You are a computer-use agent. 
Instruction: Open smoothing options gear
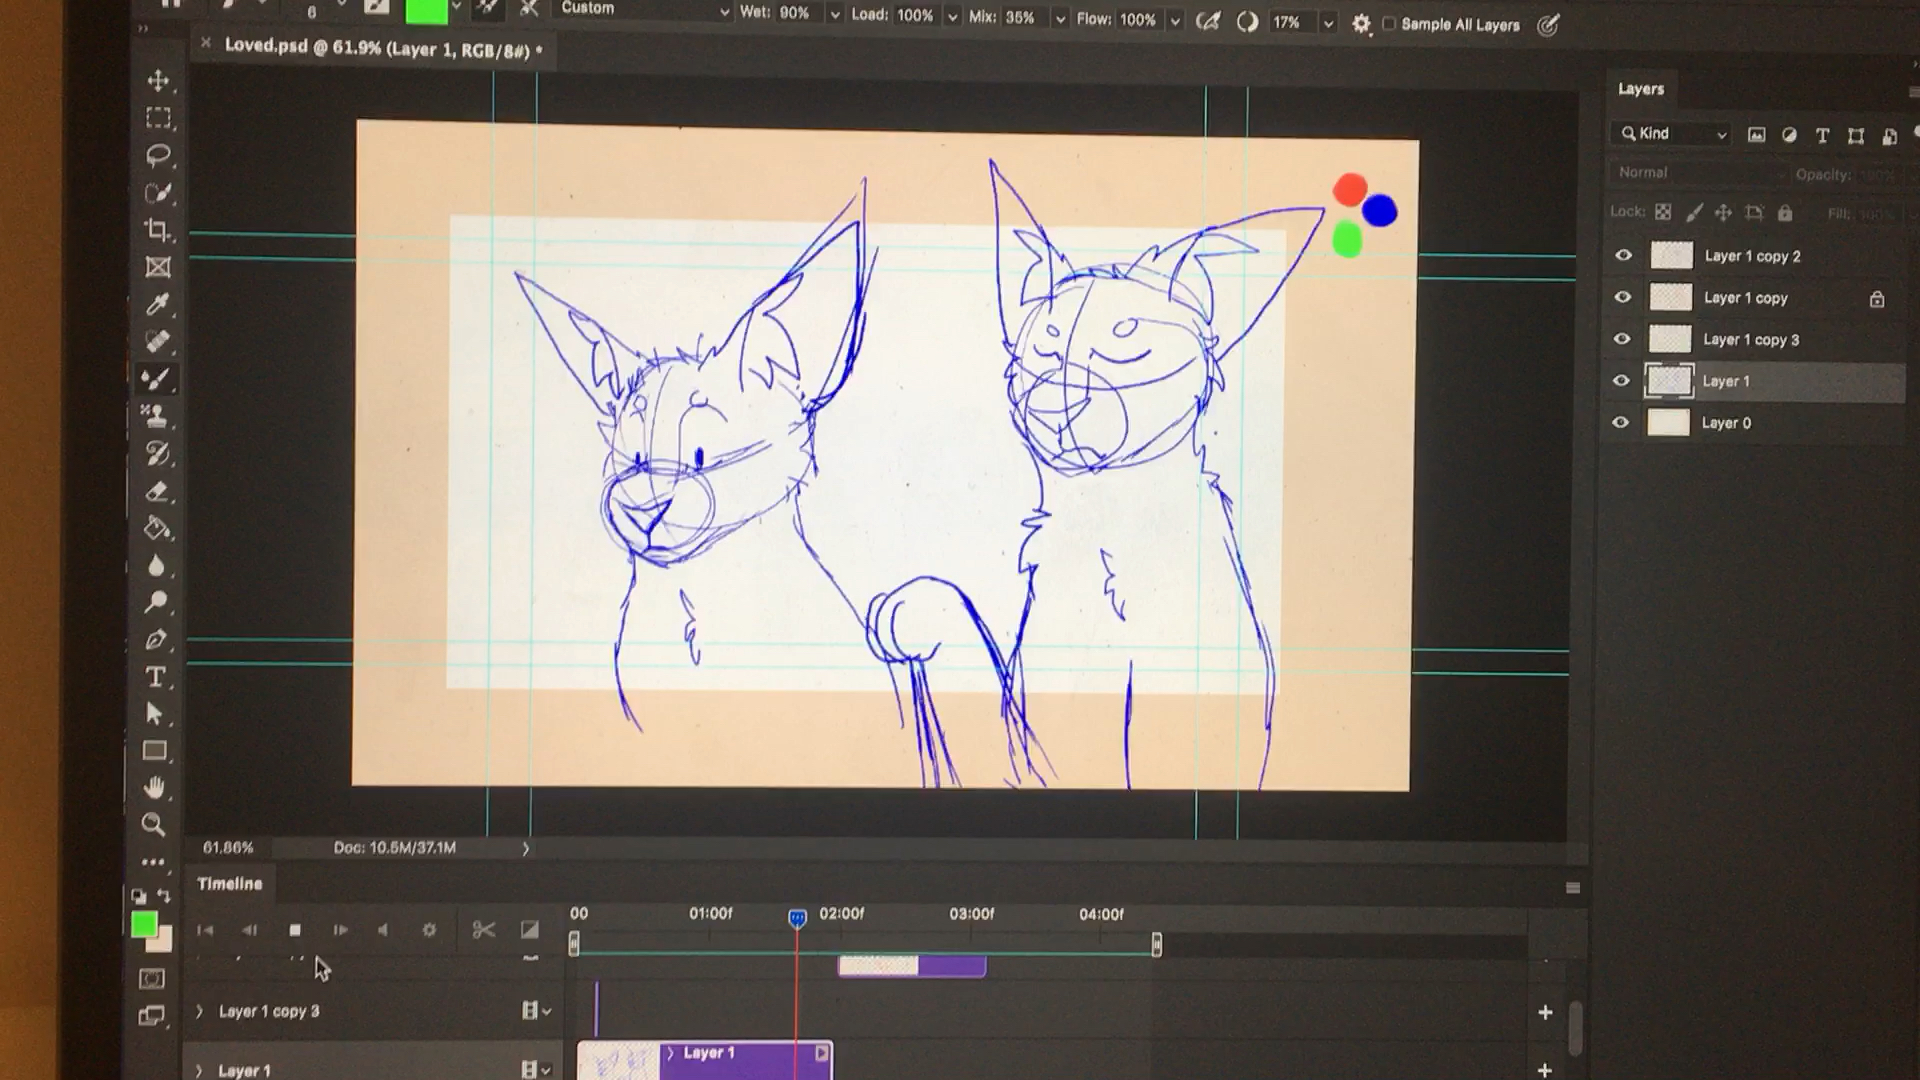pyautogui.click(x=1361, y=24)
